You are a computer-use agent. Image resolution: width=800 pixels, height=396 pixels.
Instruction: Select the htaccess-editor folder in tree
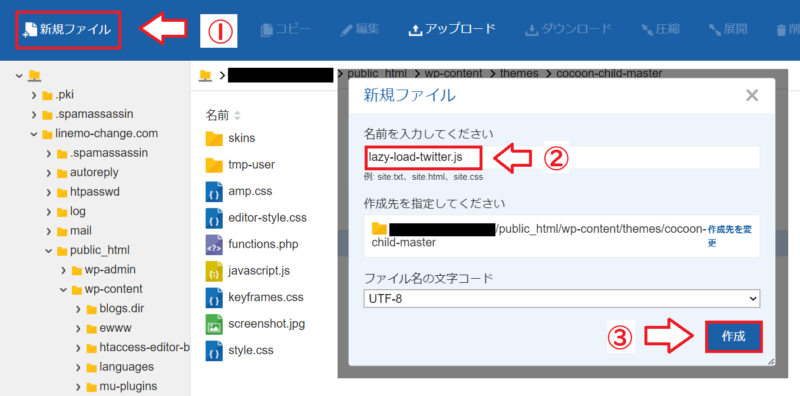(145, 348)
